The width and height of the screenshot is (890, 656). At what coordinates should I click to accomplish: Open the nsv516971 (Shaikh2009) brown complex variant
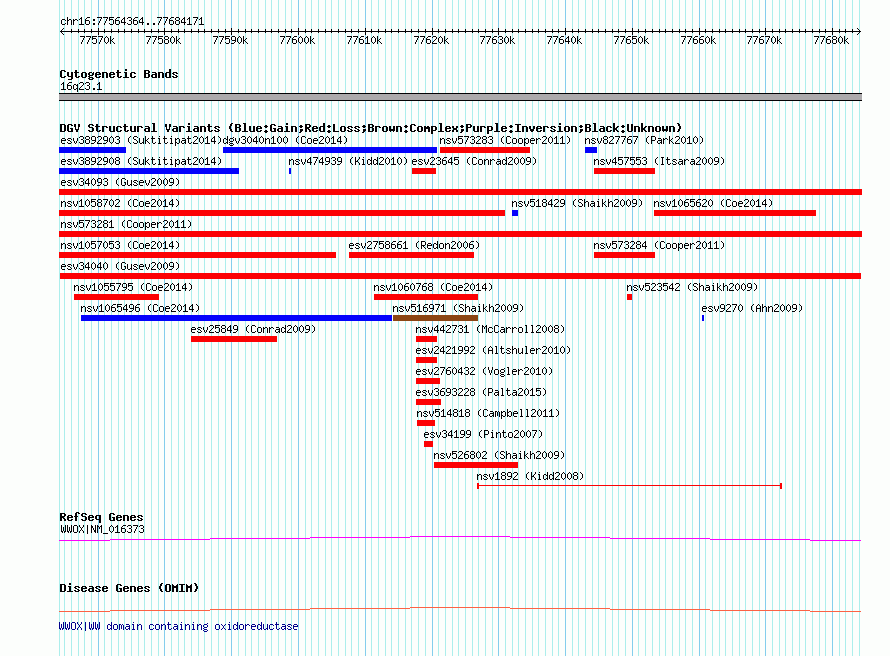point(435,318)
